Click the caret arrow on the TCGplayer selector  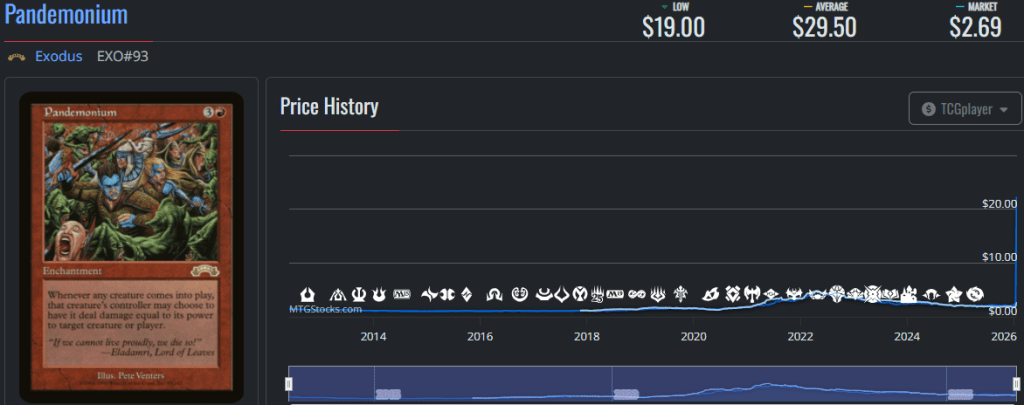(x=1003, y=109)
